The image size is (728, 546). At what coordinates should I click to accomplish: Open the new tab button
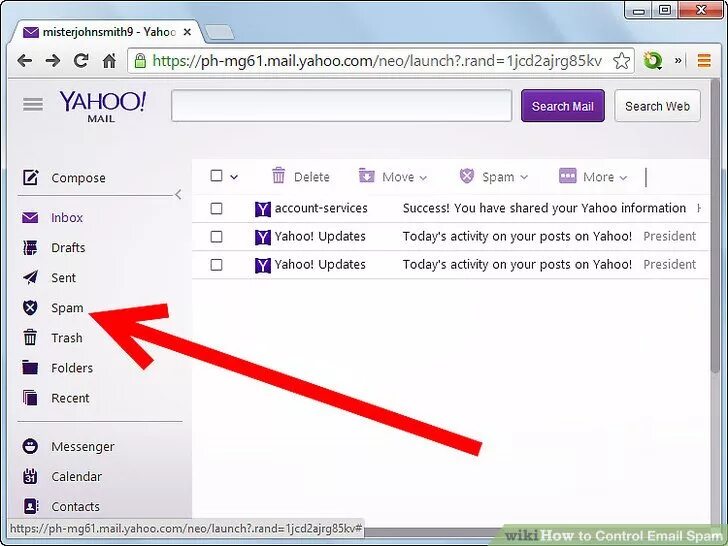[219, 32]
